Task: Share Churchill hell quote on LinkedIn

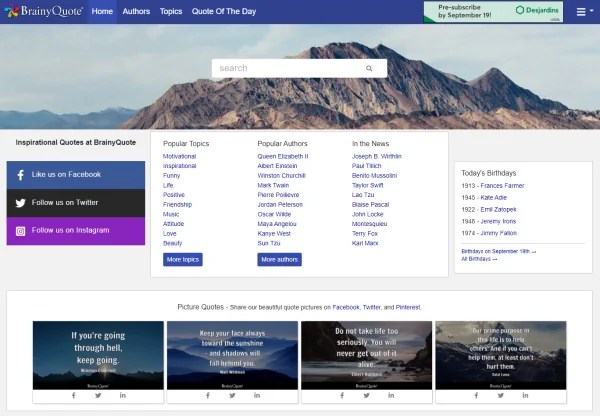Action: click(x=122, y=395)
